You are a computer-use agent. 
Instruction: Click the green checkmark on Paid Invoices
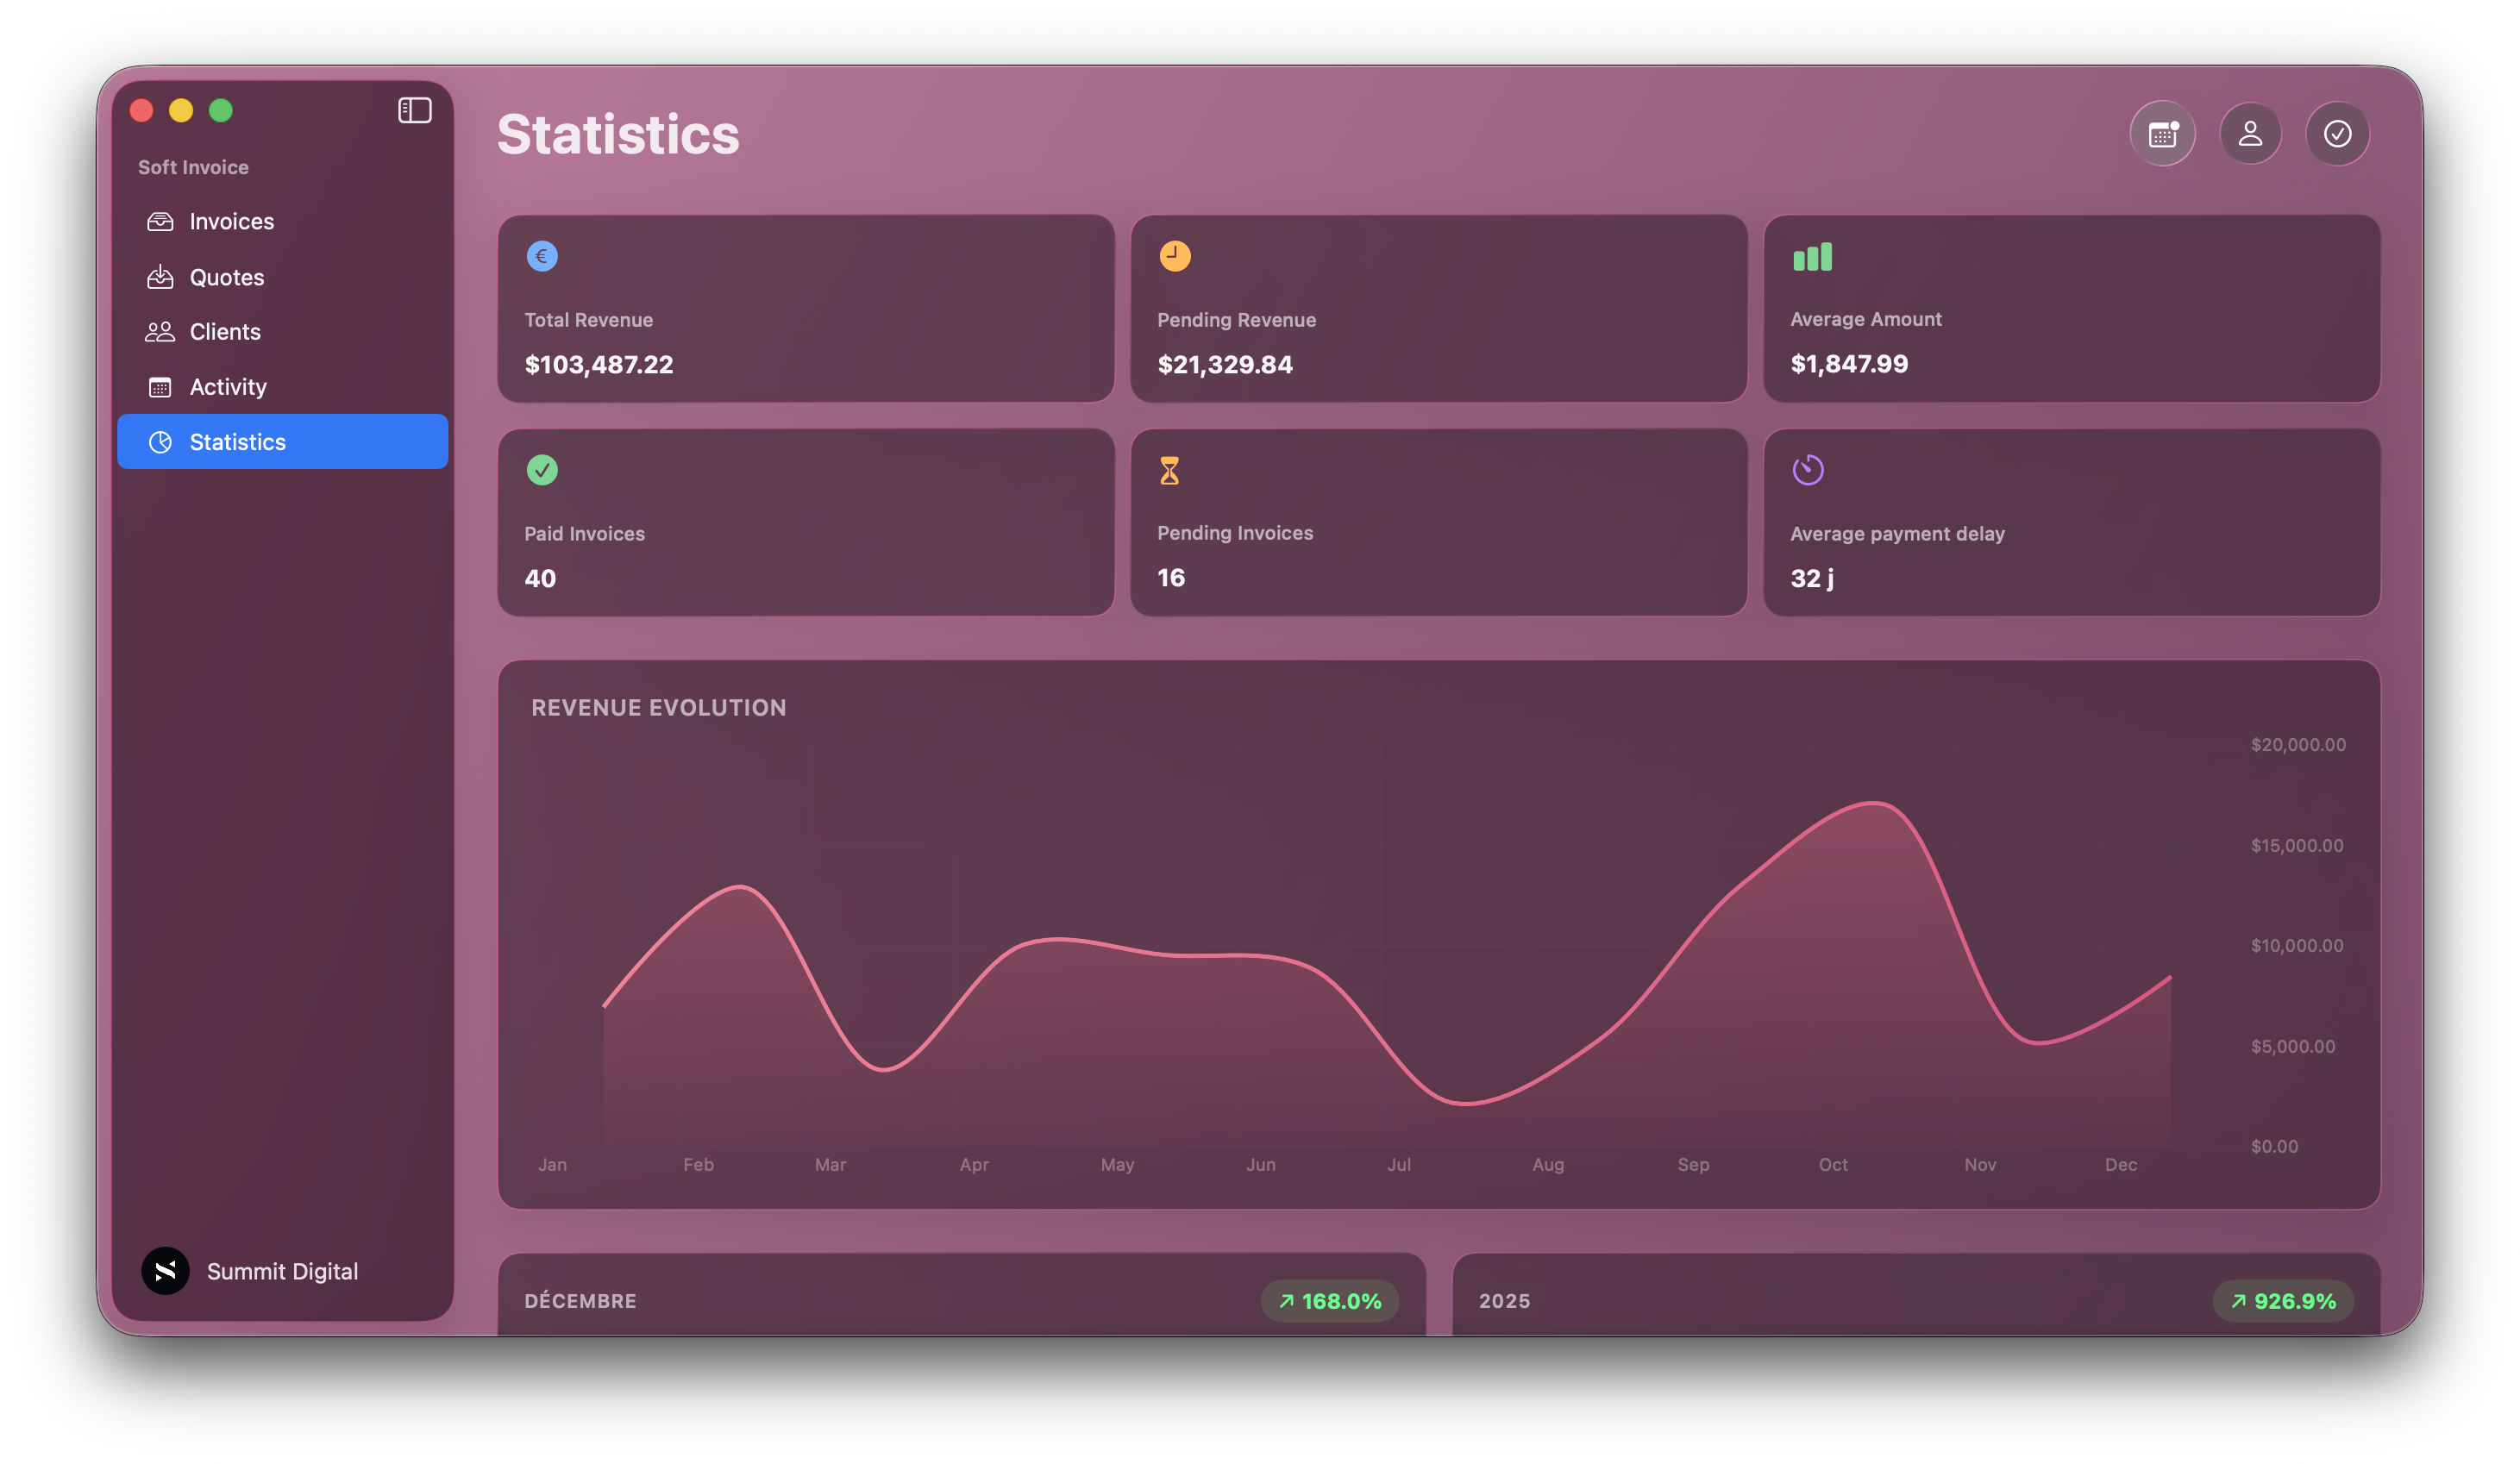[542, 470]
